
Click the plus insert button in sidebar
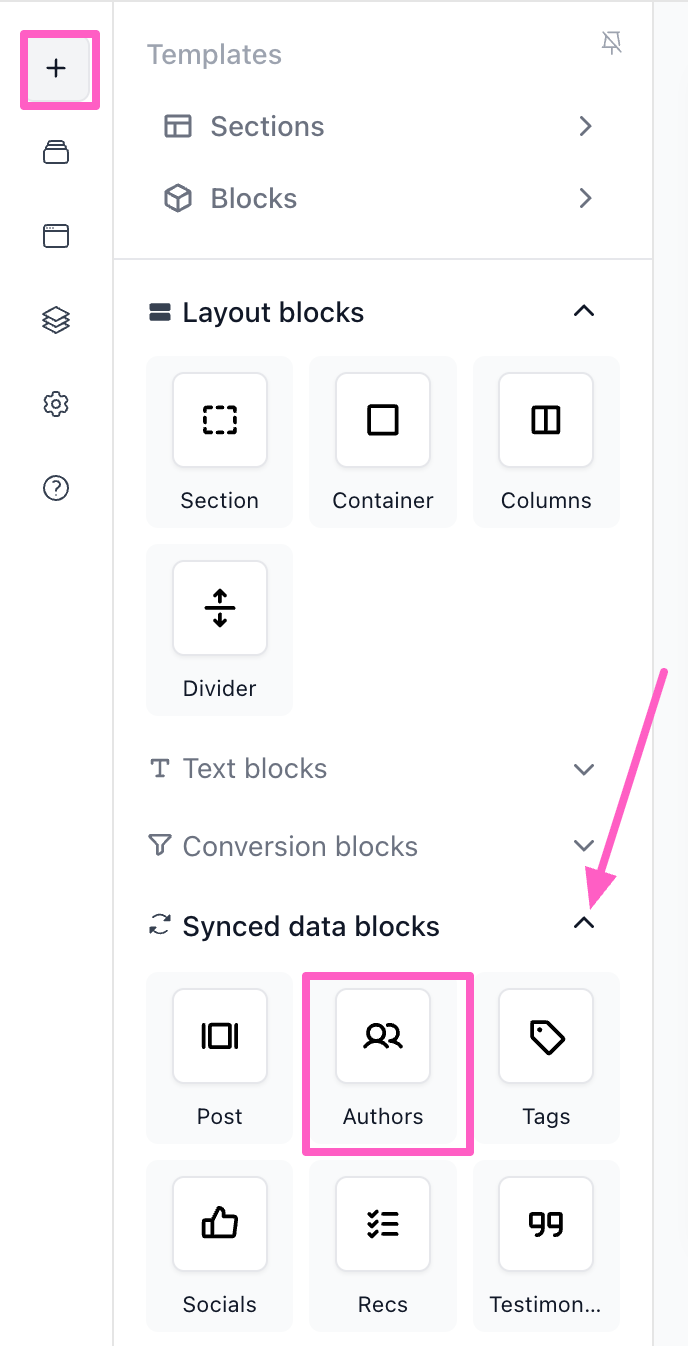click(57, 69)
